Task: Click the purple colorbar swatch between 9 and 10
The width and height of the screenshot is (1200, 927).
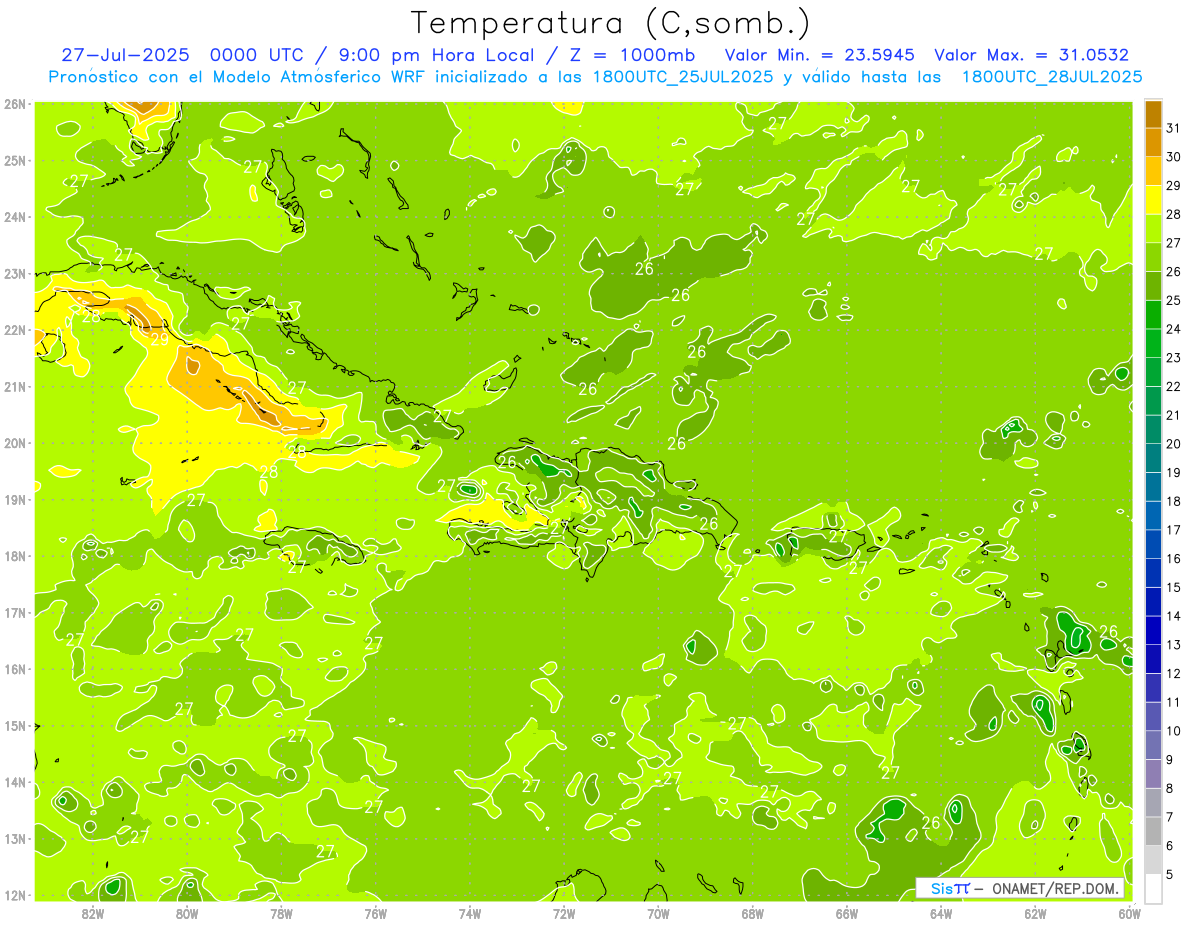Action: [1153, 745]
